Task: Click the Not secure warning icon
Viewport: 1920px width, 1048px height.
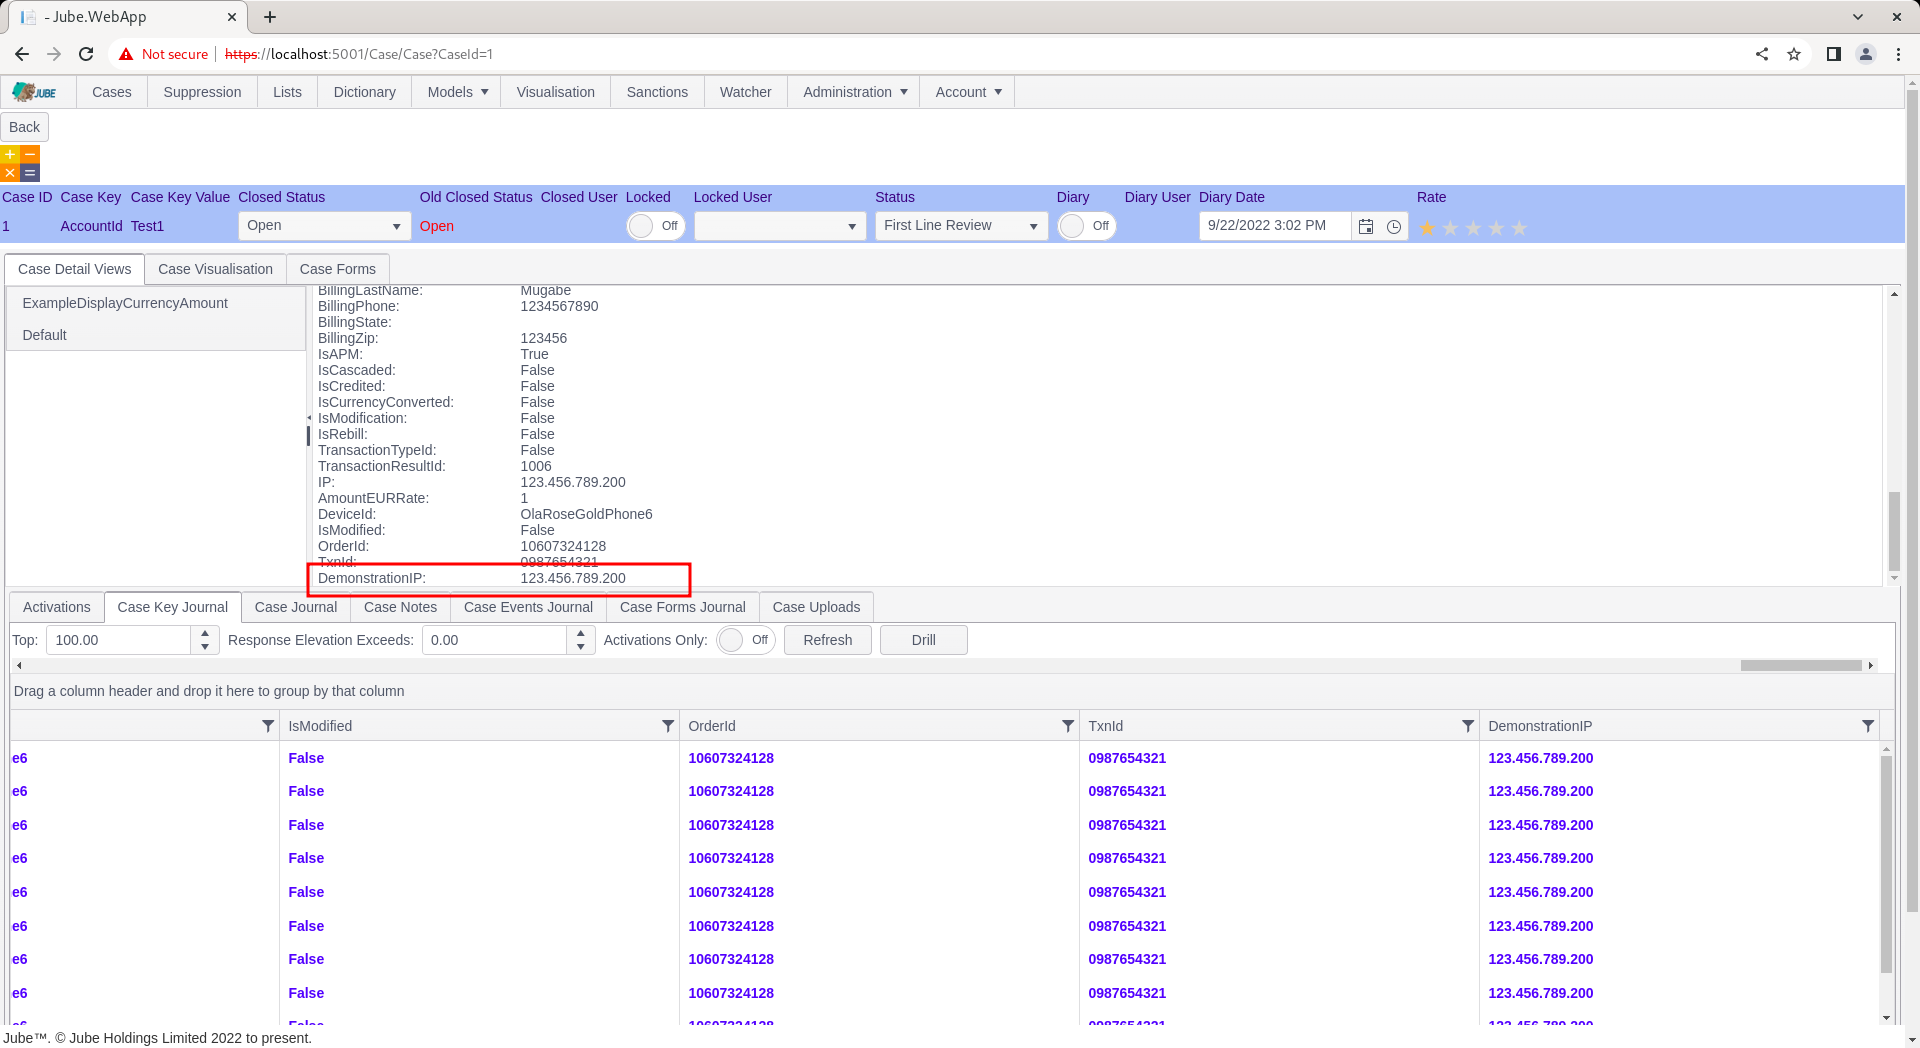Action: click(x=126, y=54)
